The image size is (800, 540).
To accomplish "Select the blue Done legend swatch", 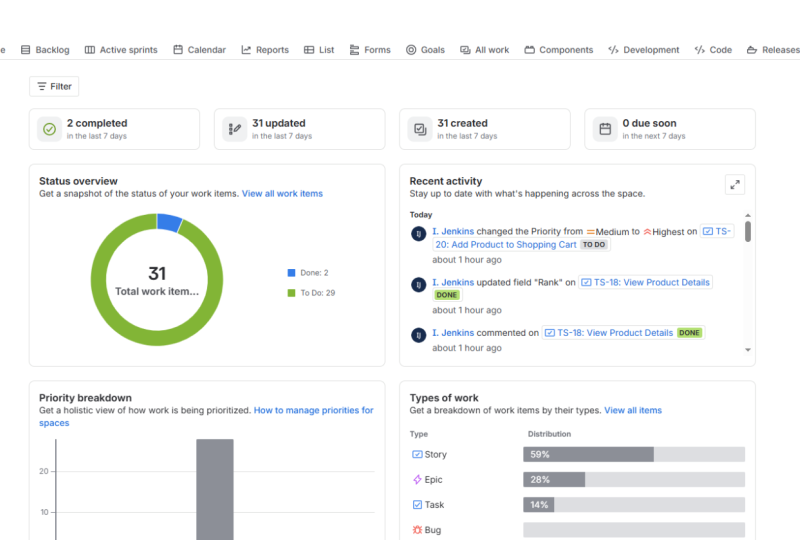I will coord(291,273).
